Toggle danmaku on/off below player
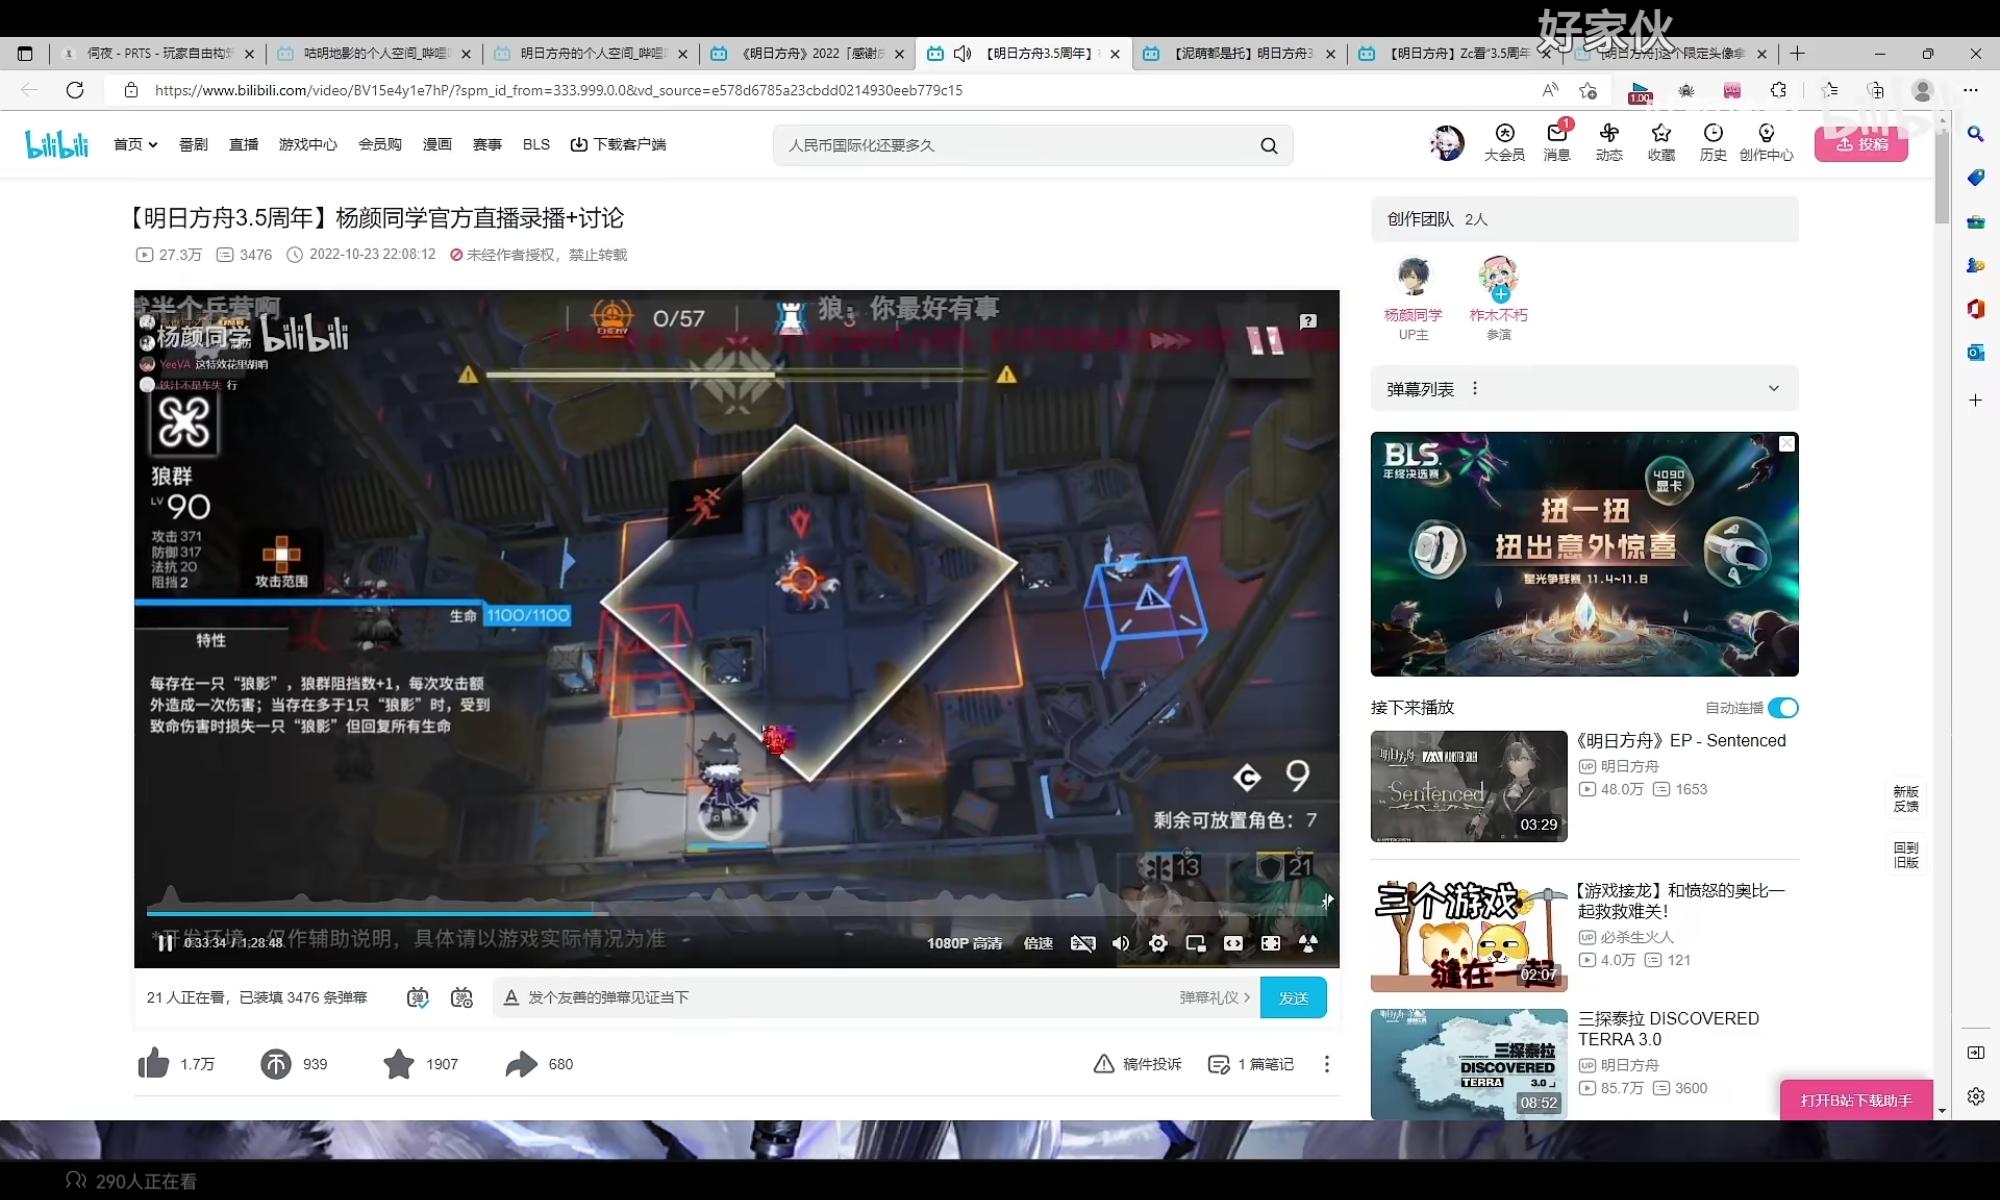Image resolution: width=2000 pixels, height=1200 pixels. [x=418, y=997]
